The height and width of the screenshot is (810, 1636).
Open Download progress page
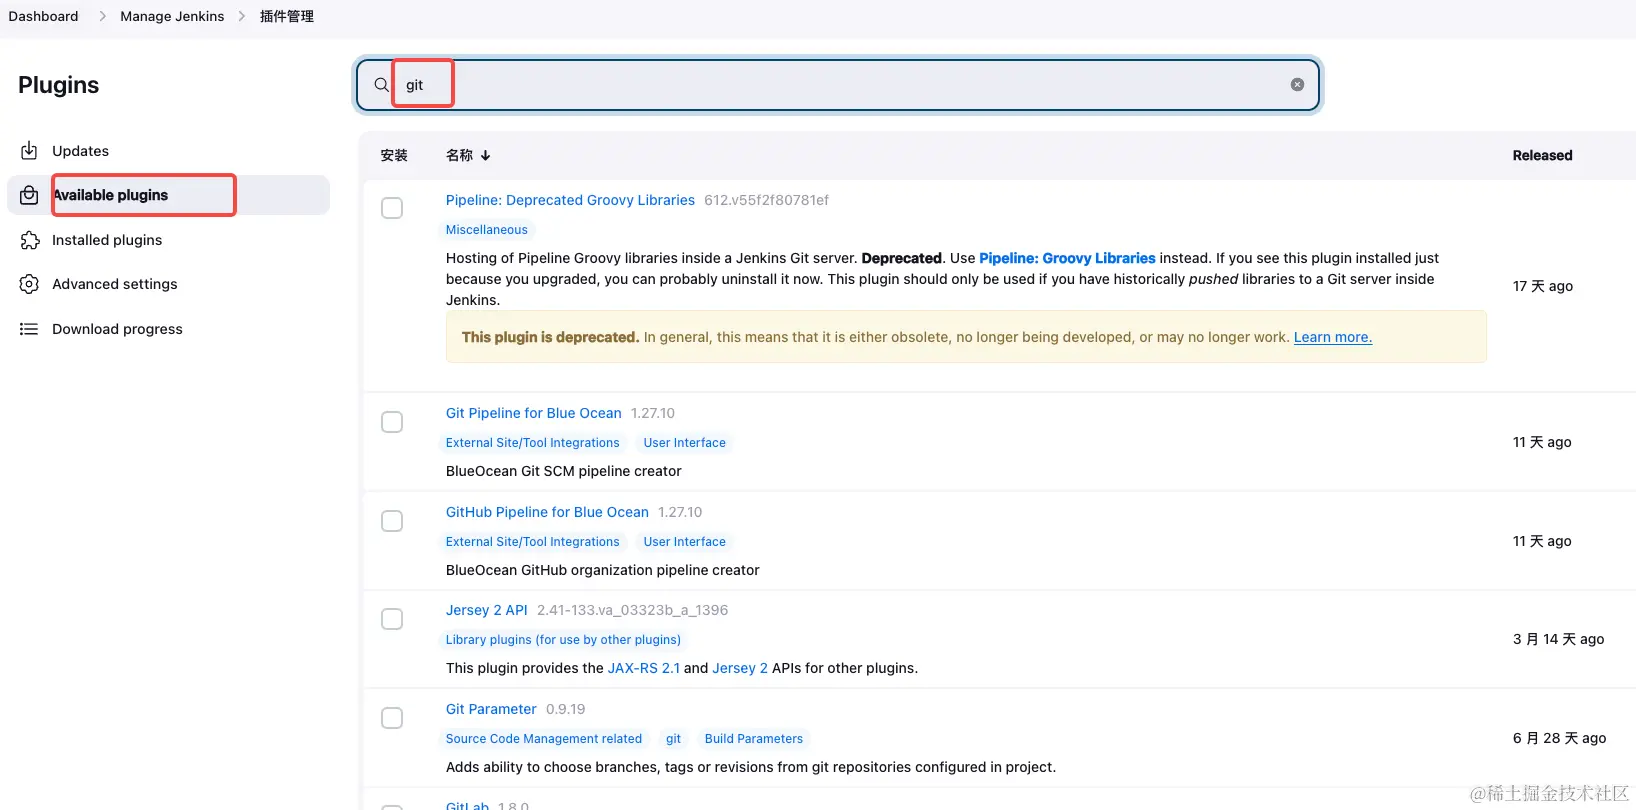(x=168, y=329)
